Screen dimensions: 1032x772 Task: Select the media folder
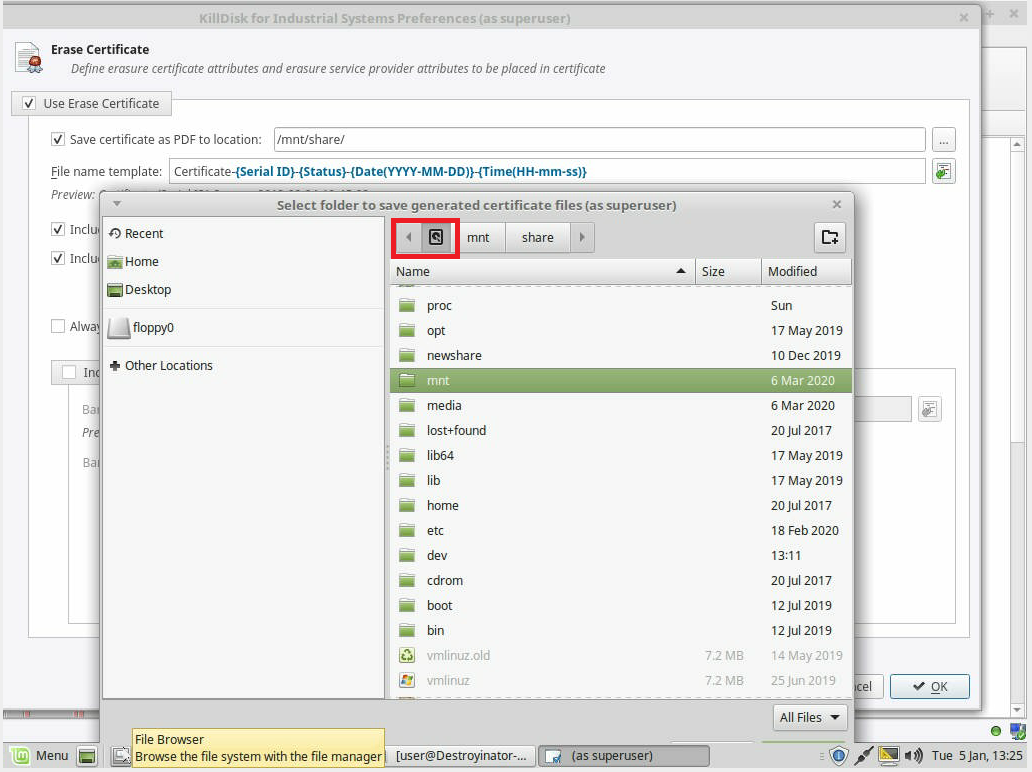point(621,405)
